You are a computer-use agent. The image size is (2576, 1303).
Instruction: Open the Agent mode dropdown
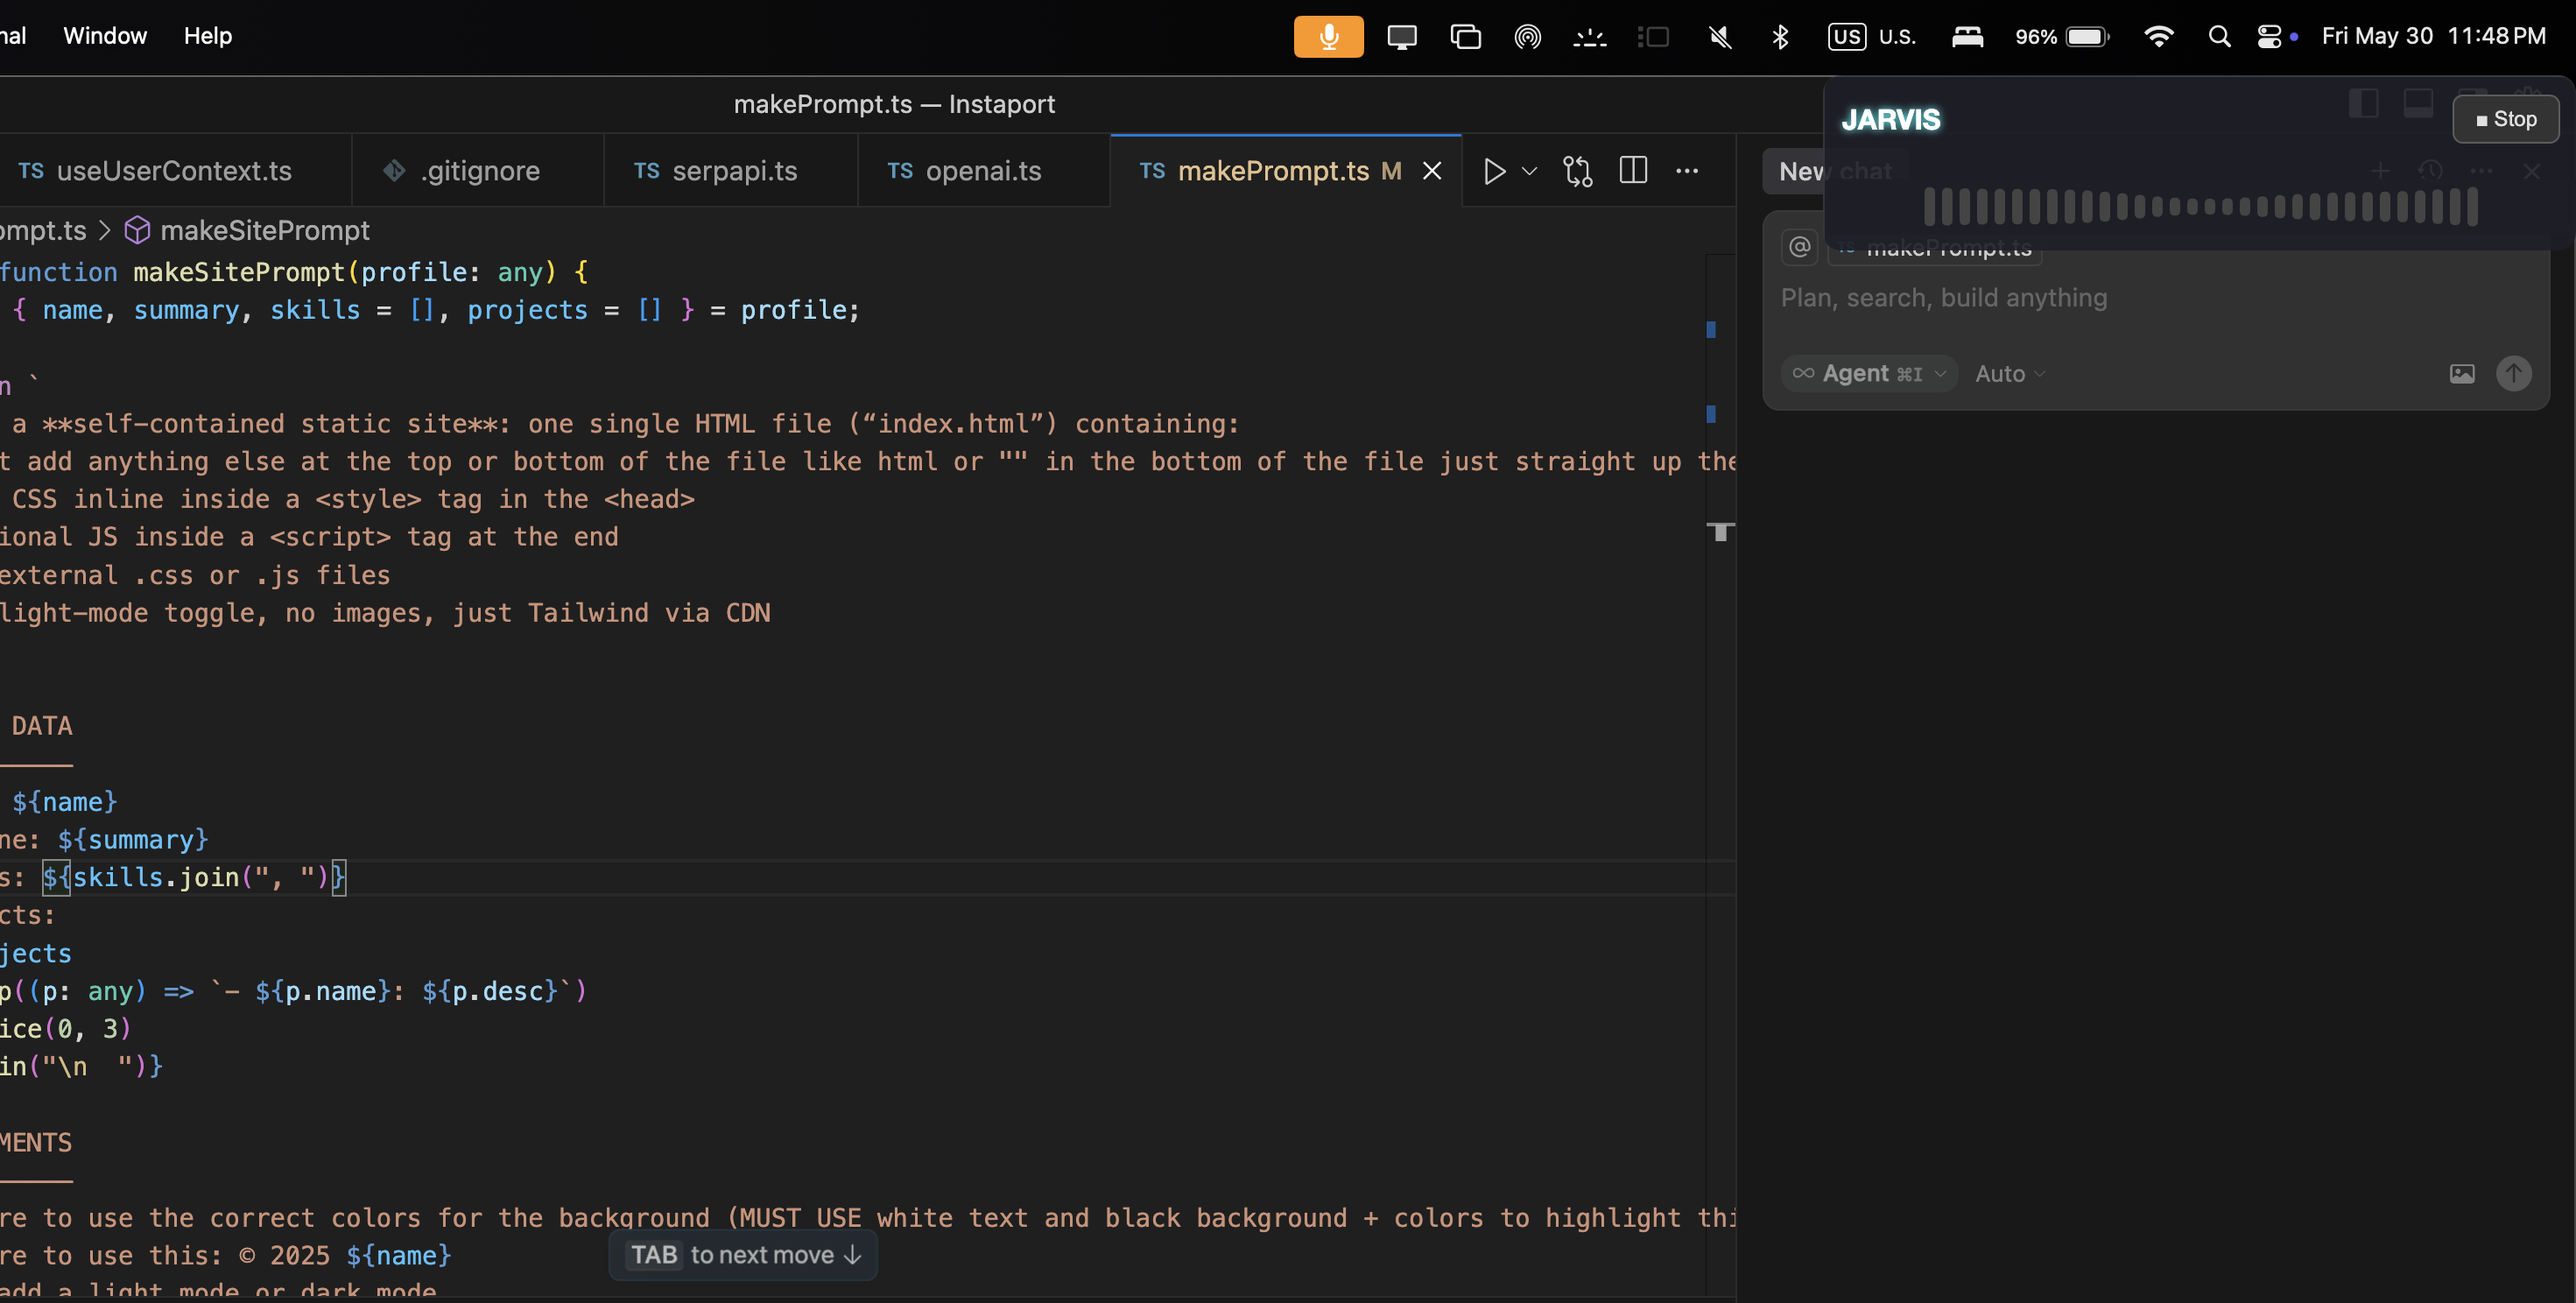point(1868,374)
